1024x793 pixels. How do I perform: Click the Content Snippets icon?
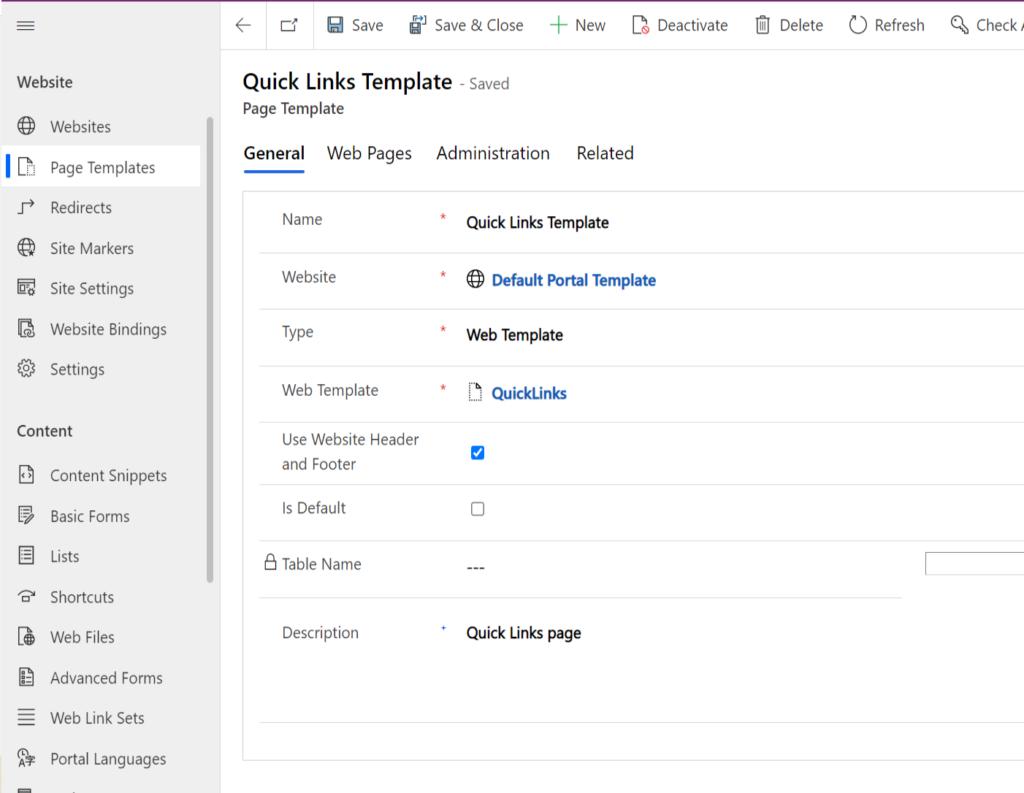point(26,474)
